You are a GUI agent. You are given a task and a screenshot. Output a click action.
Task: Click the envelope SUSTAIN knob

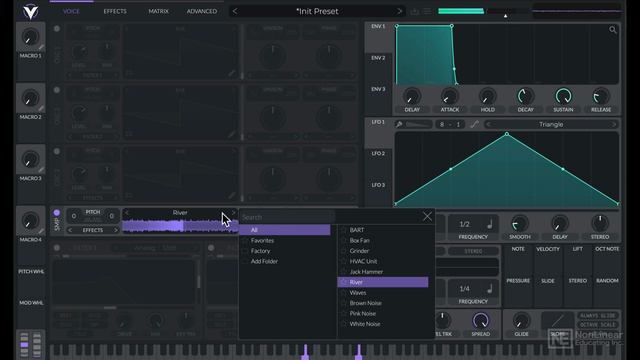click(563, 97)
